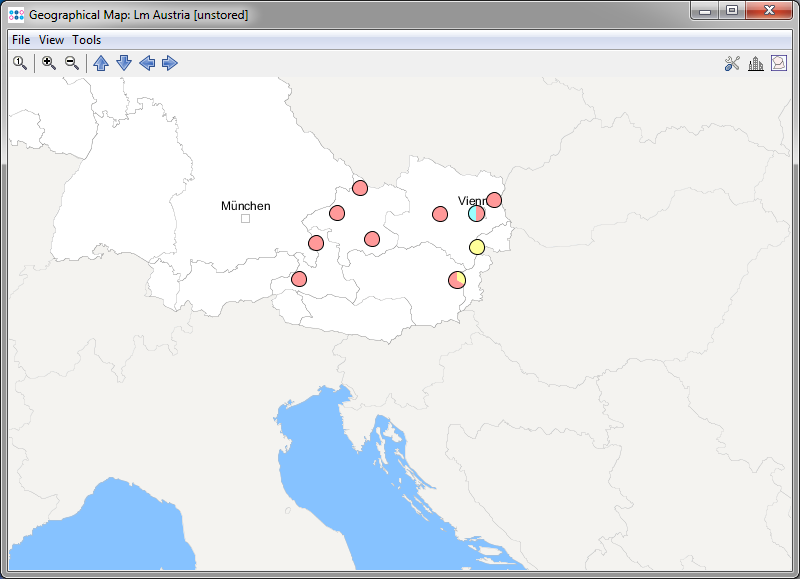Viewport: 800px width, 579px height.
Task: Reset map zoom to default
Action: 19,63
